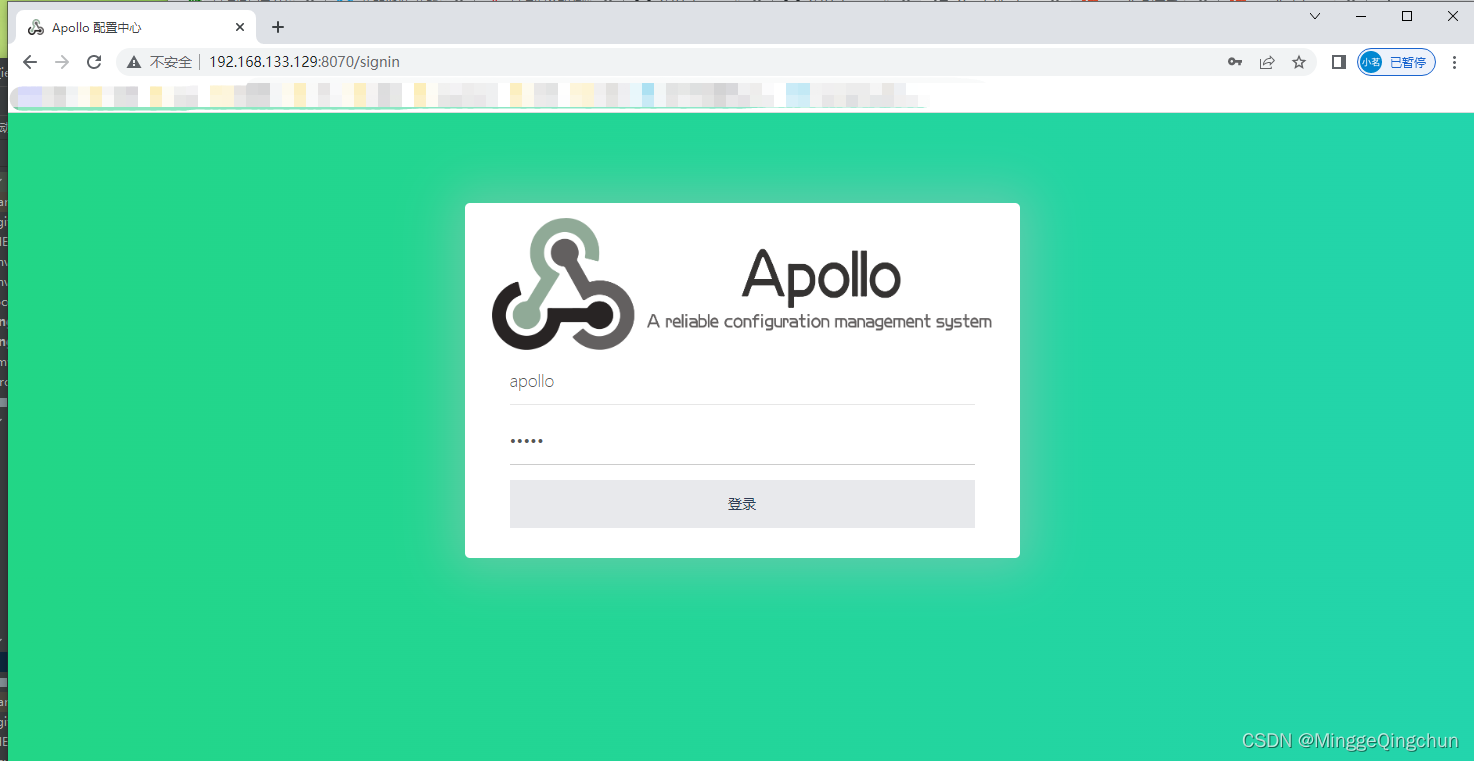Click the 登录 login button
1474x761 pixels.
(x=742, y=504)
